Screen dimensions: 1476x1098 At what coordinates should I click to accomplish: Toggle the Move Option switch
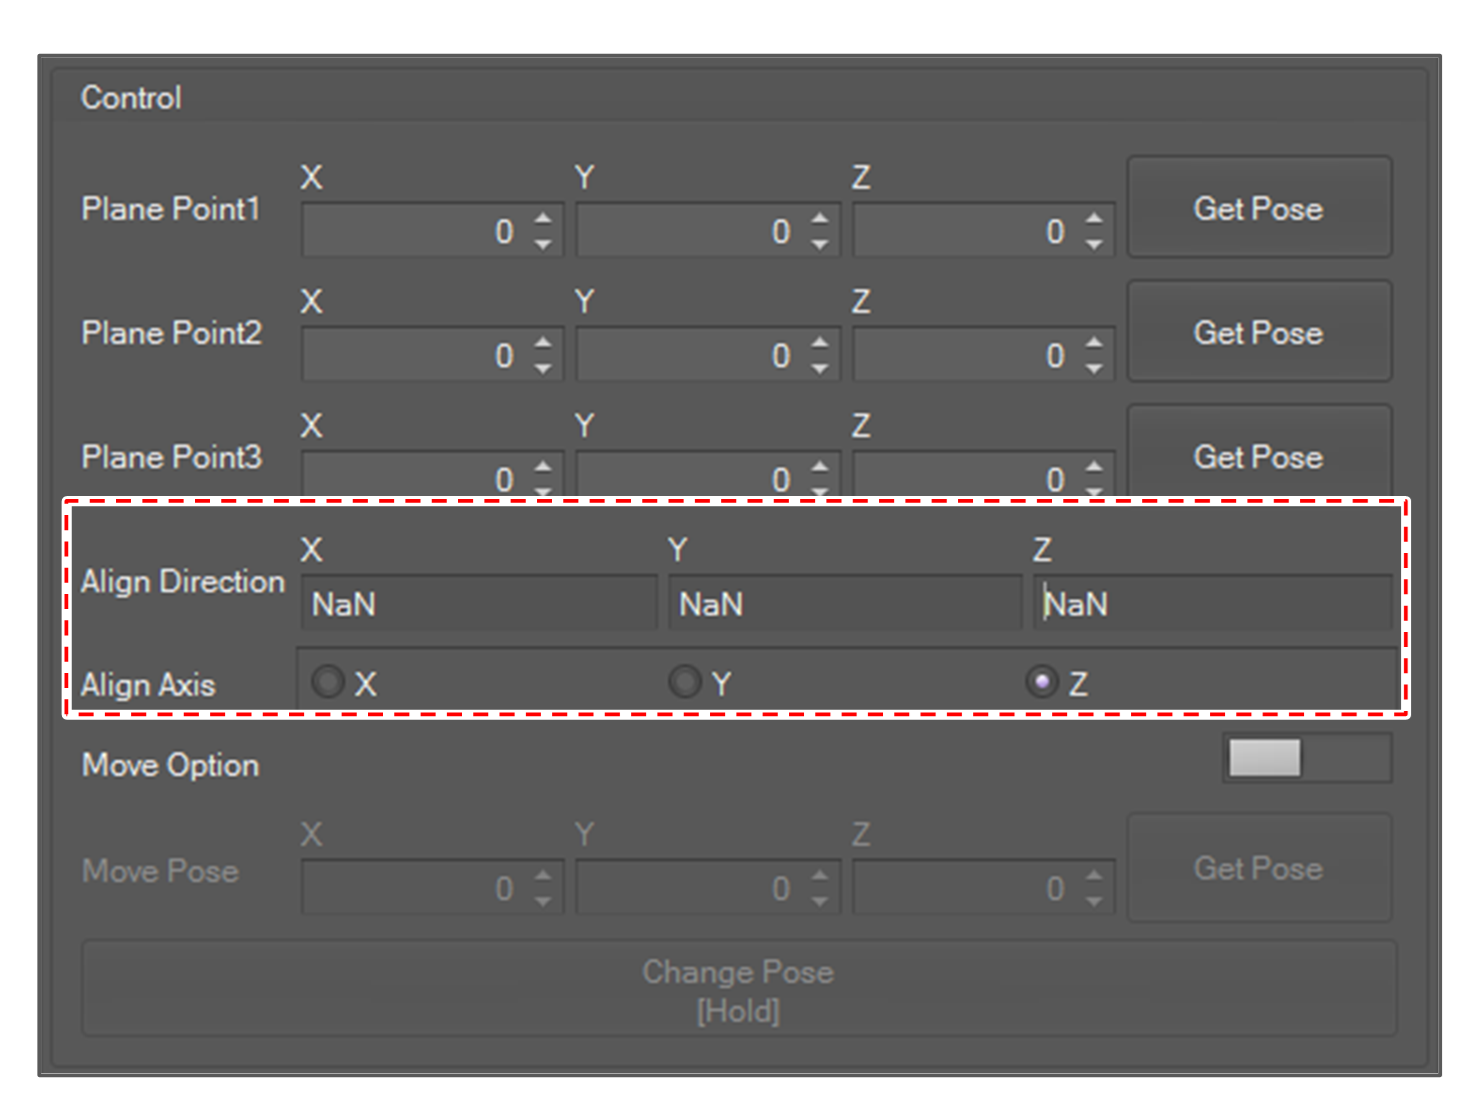(x=1306, y=758)
